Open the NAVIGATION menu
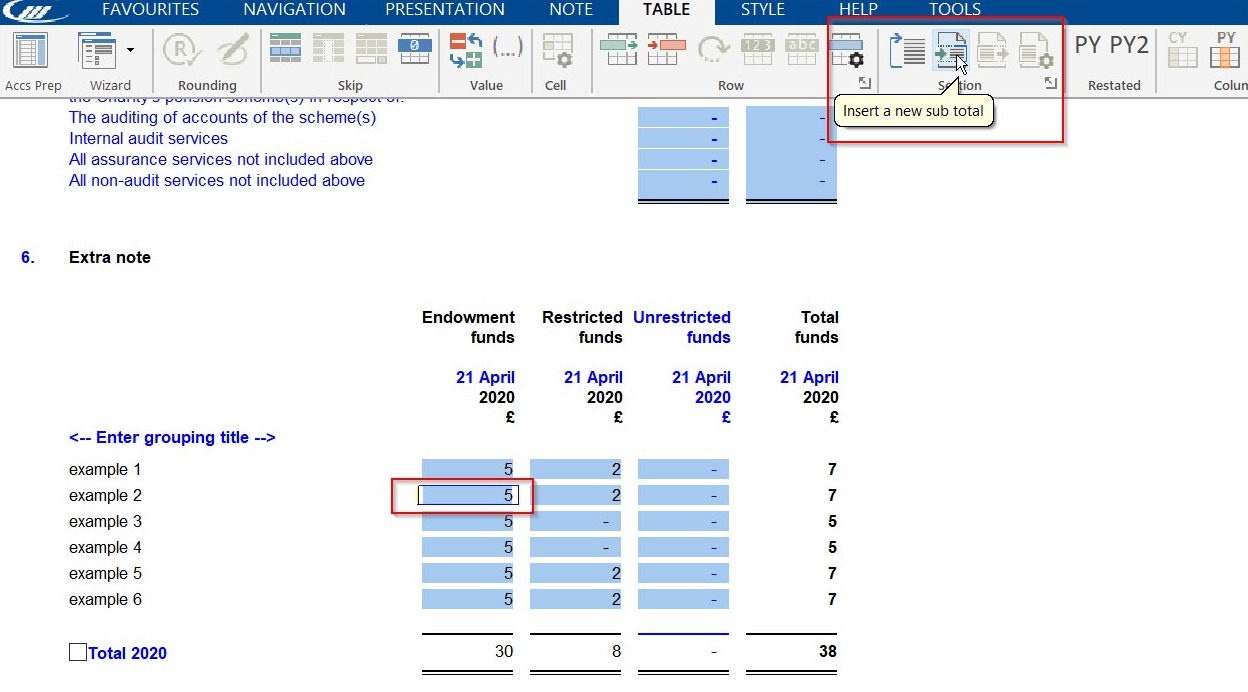The height and width of the screenshot is (692, 1248). point(293,10)
